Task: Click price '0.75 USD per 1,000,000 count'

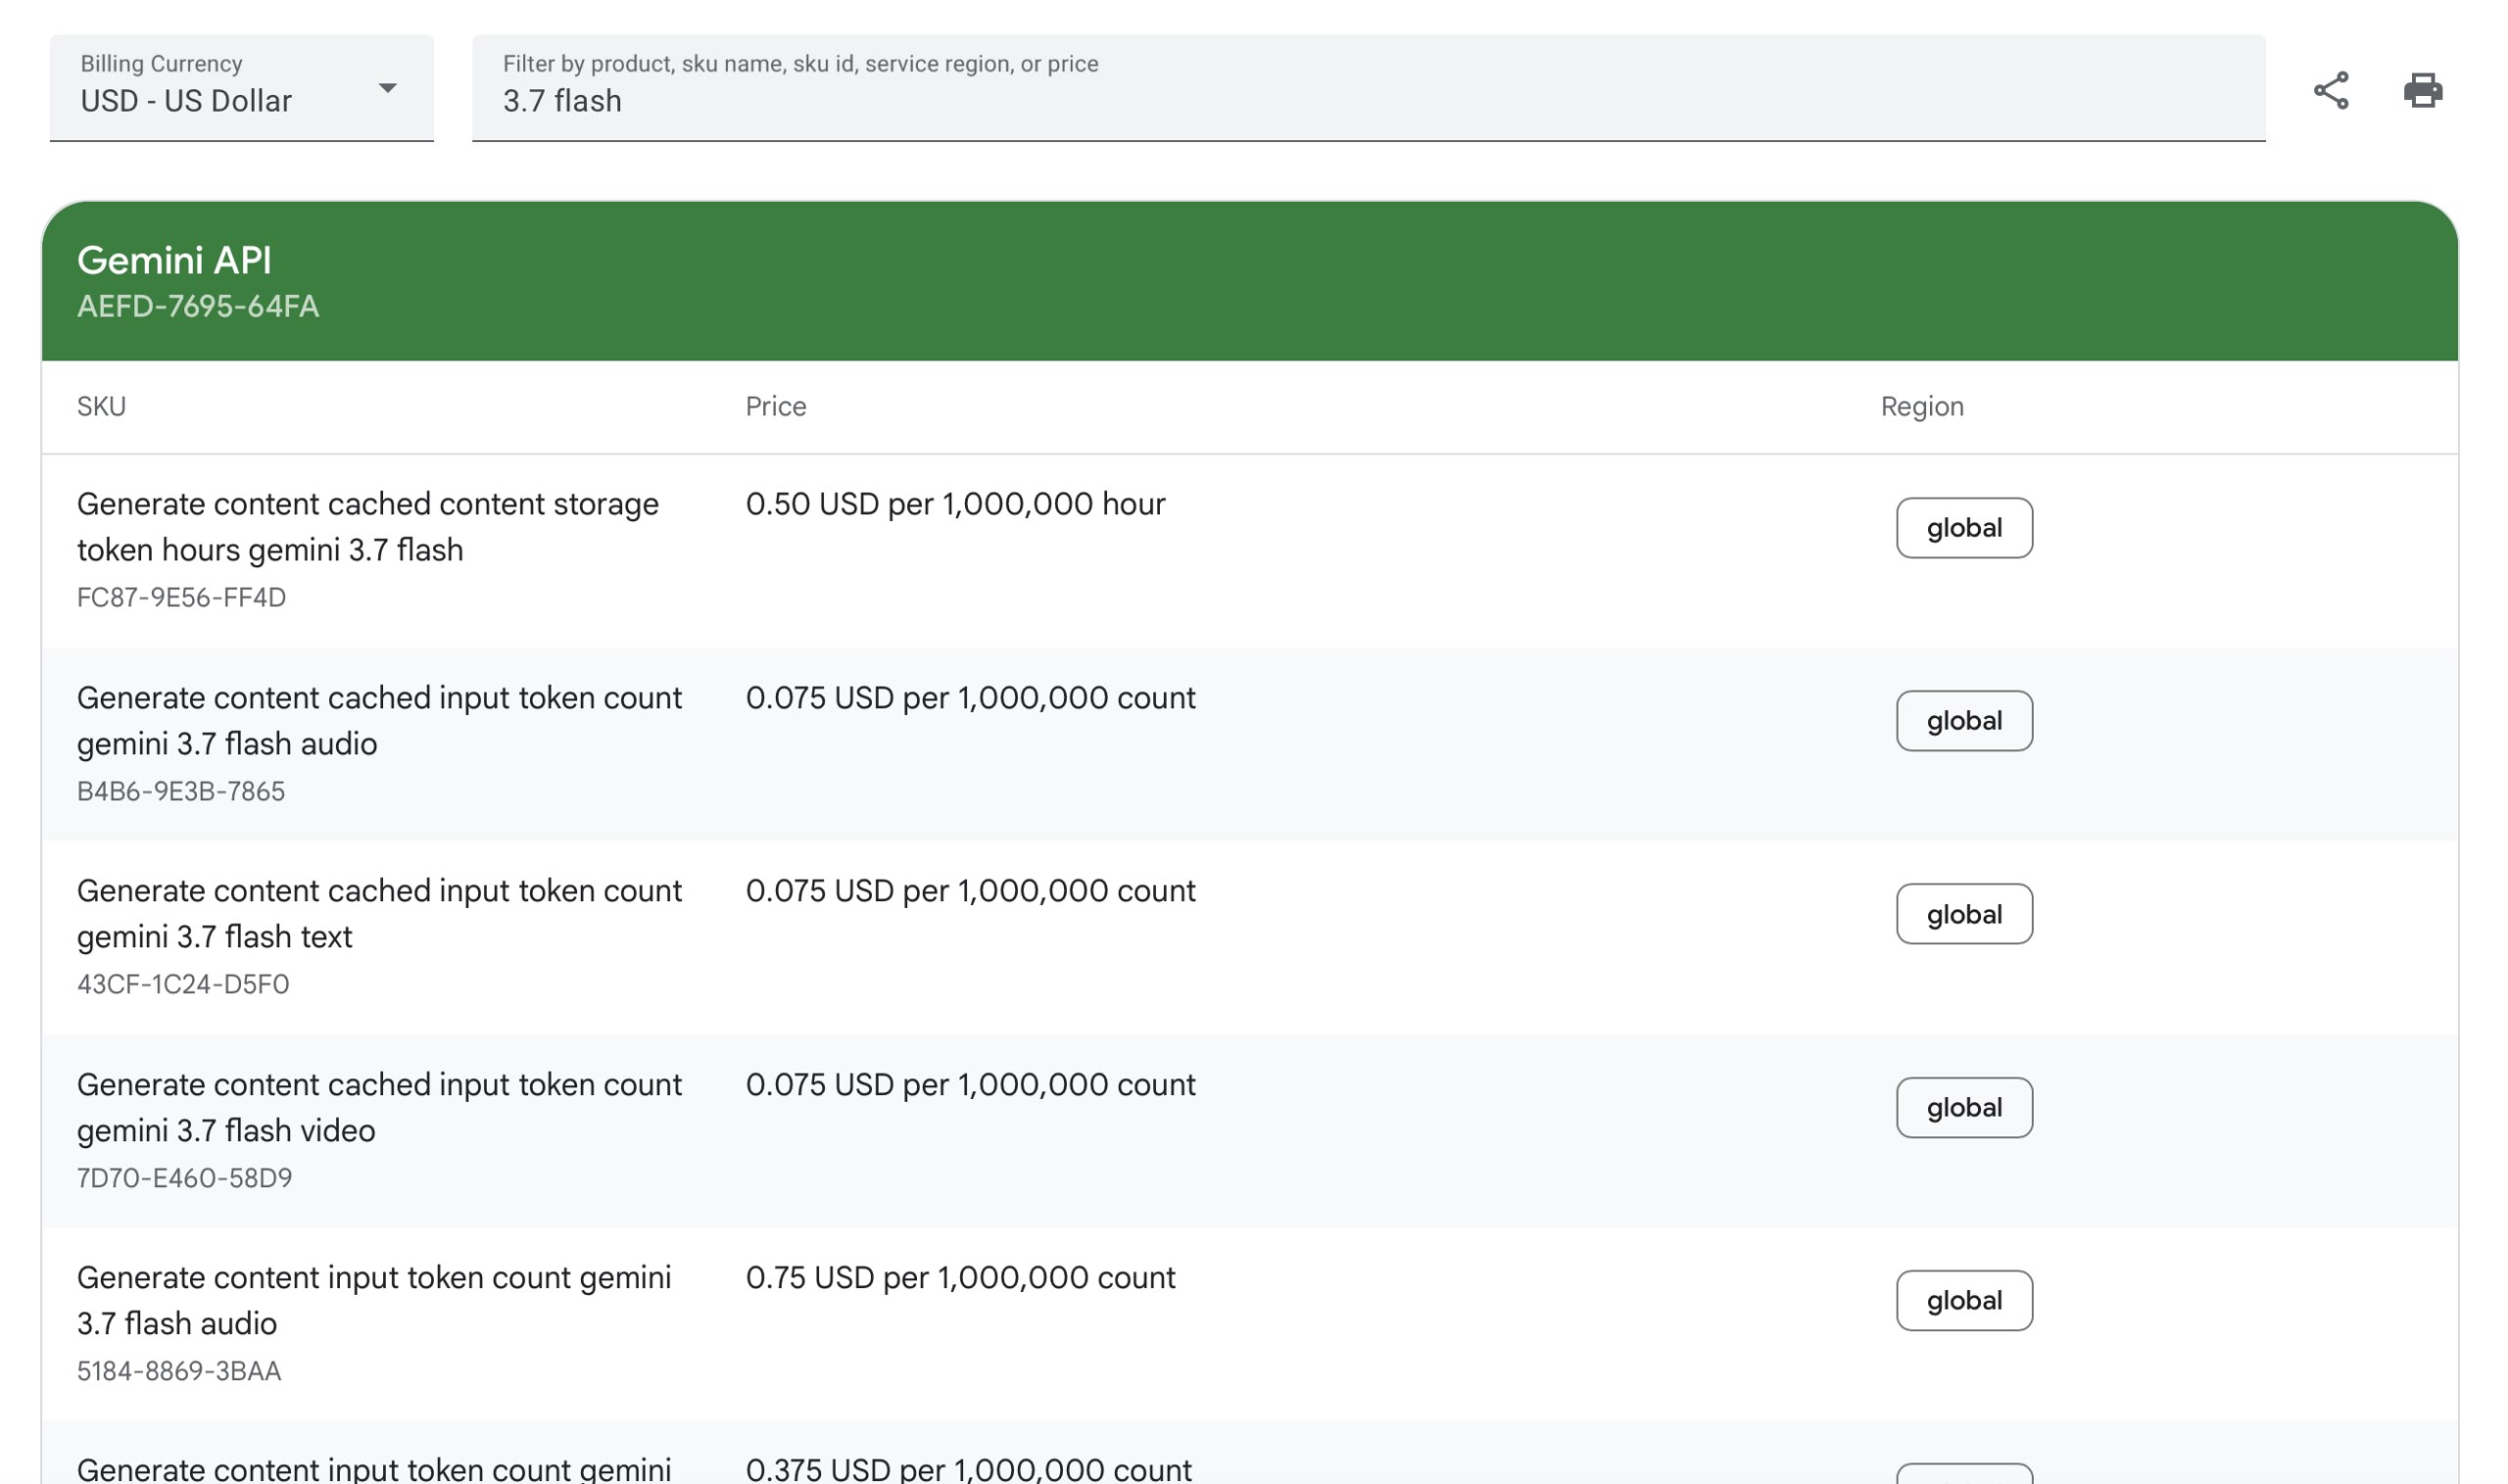Action: [960, 1278]
